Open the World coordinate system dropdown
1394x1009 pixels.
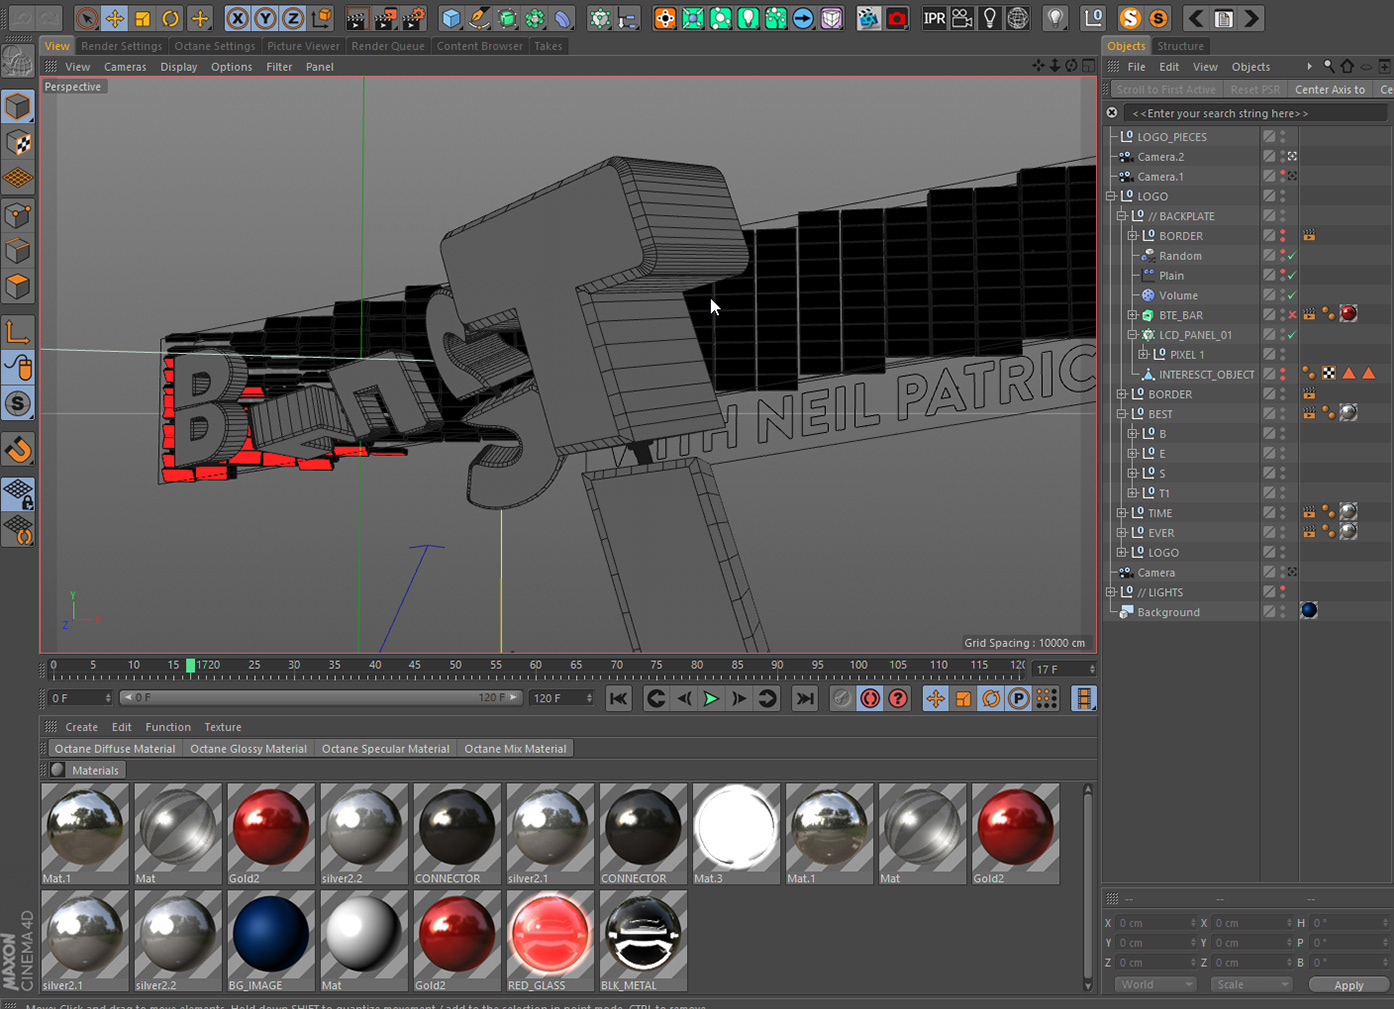tap(1155, 985)
